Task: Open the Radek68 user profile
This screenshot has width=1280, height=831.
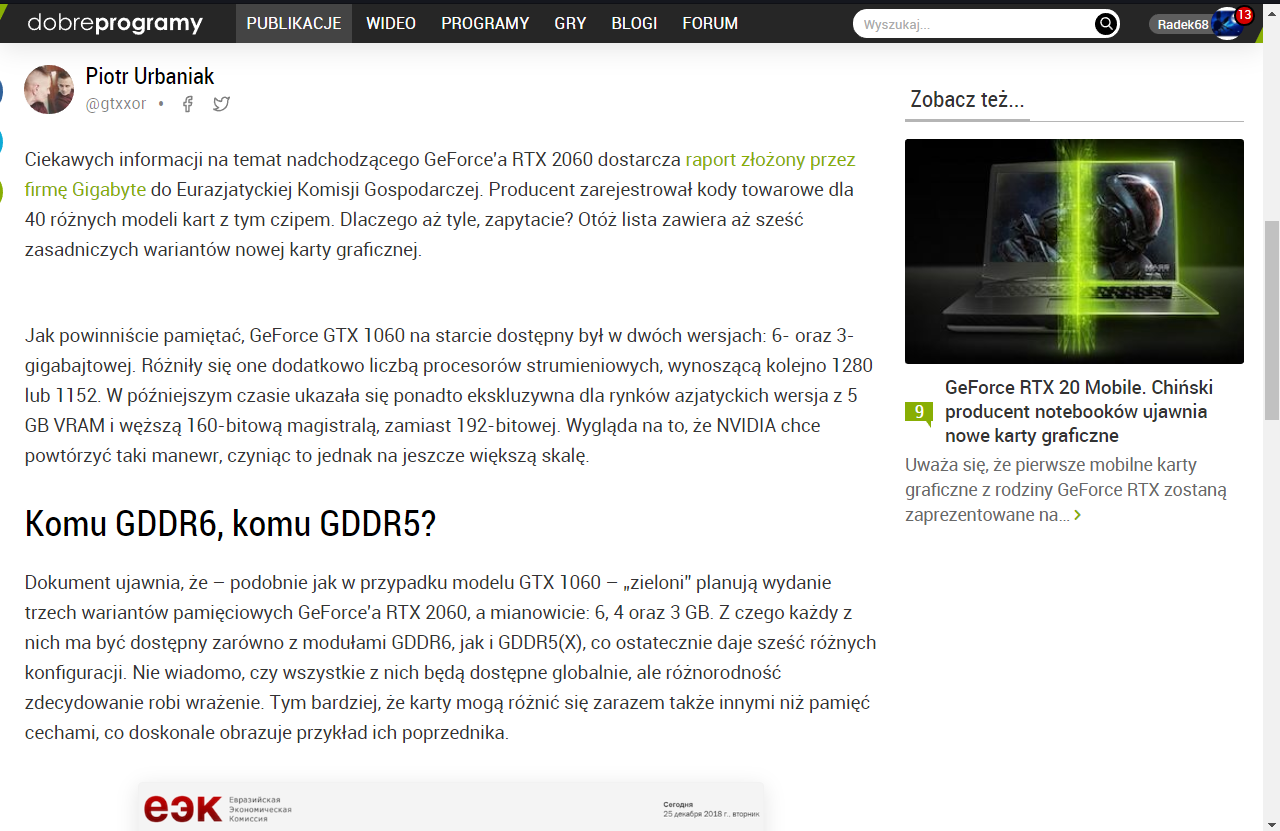Action: (x=1183, y=24)
